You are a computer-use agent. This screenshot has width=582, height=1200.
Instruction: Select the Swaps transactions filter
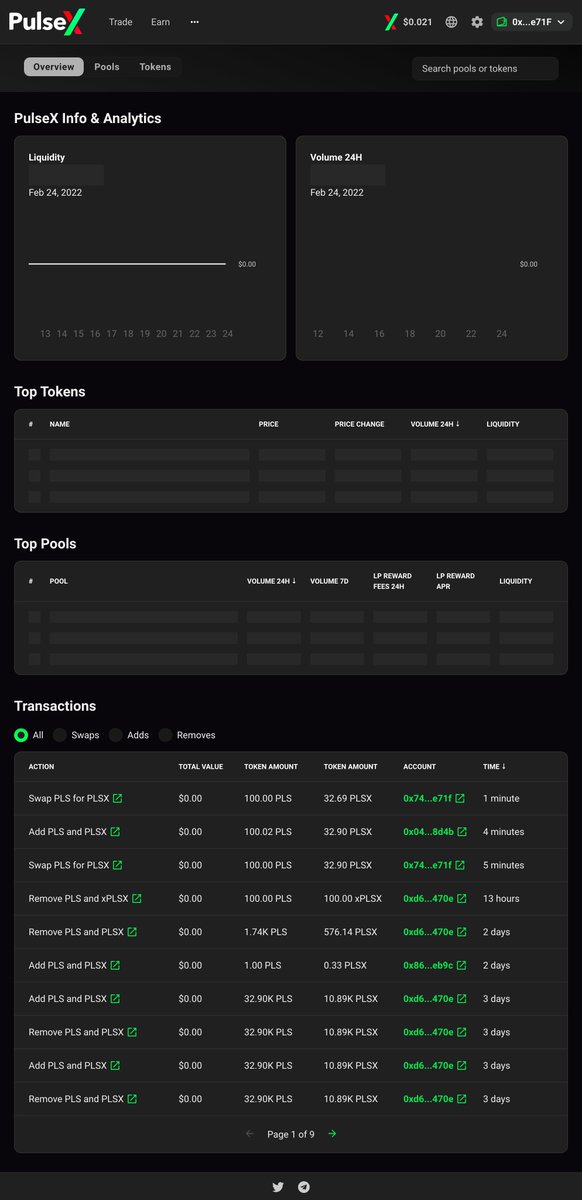click(x=60, y=735)
